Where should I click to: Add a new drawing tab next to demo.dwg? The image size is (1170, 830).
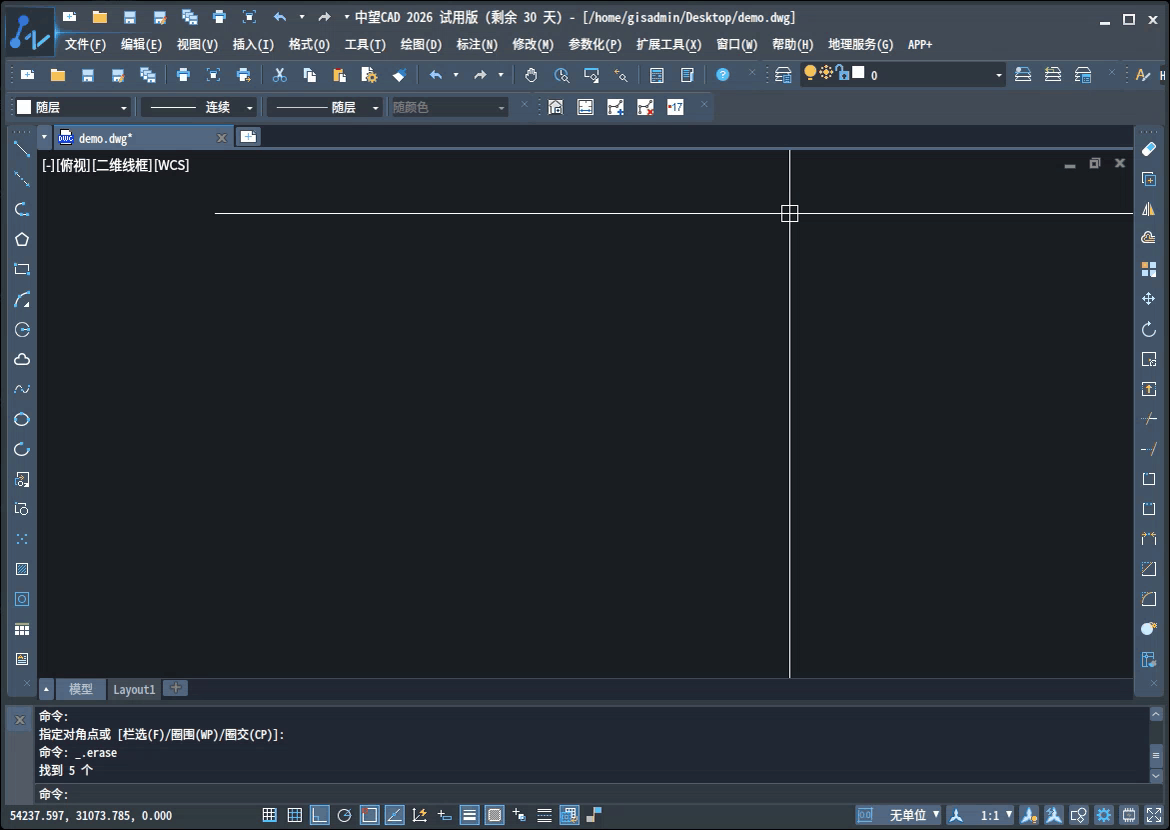248,137
